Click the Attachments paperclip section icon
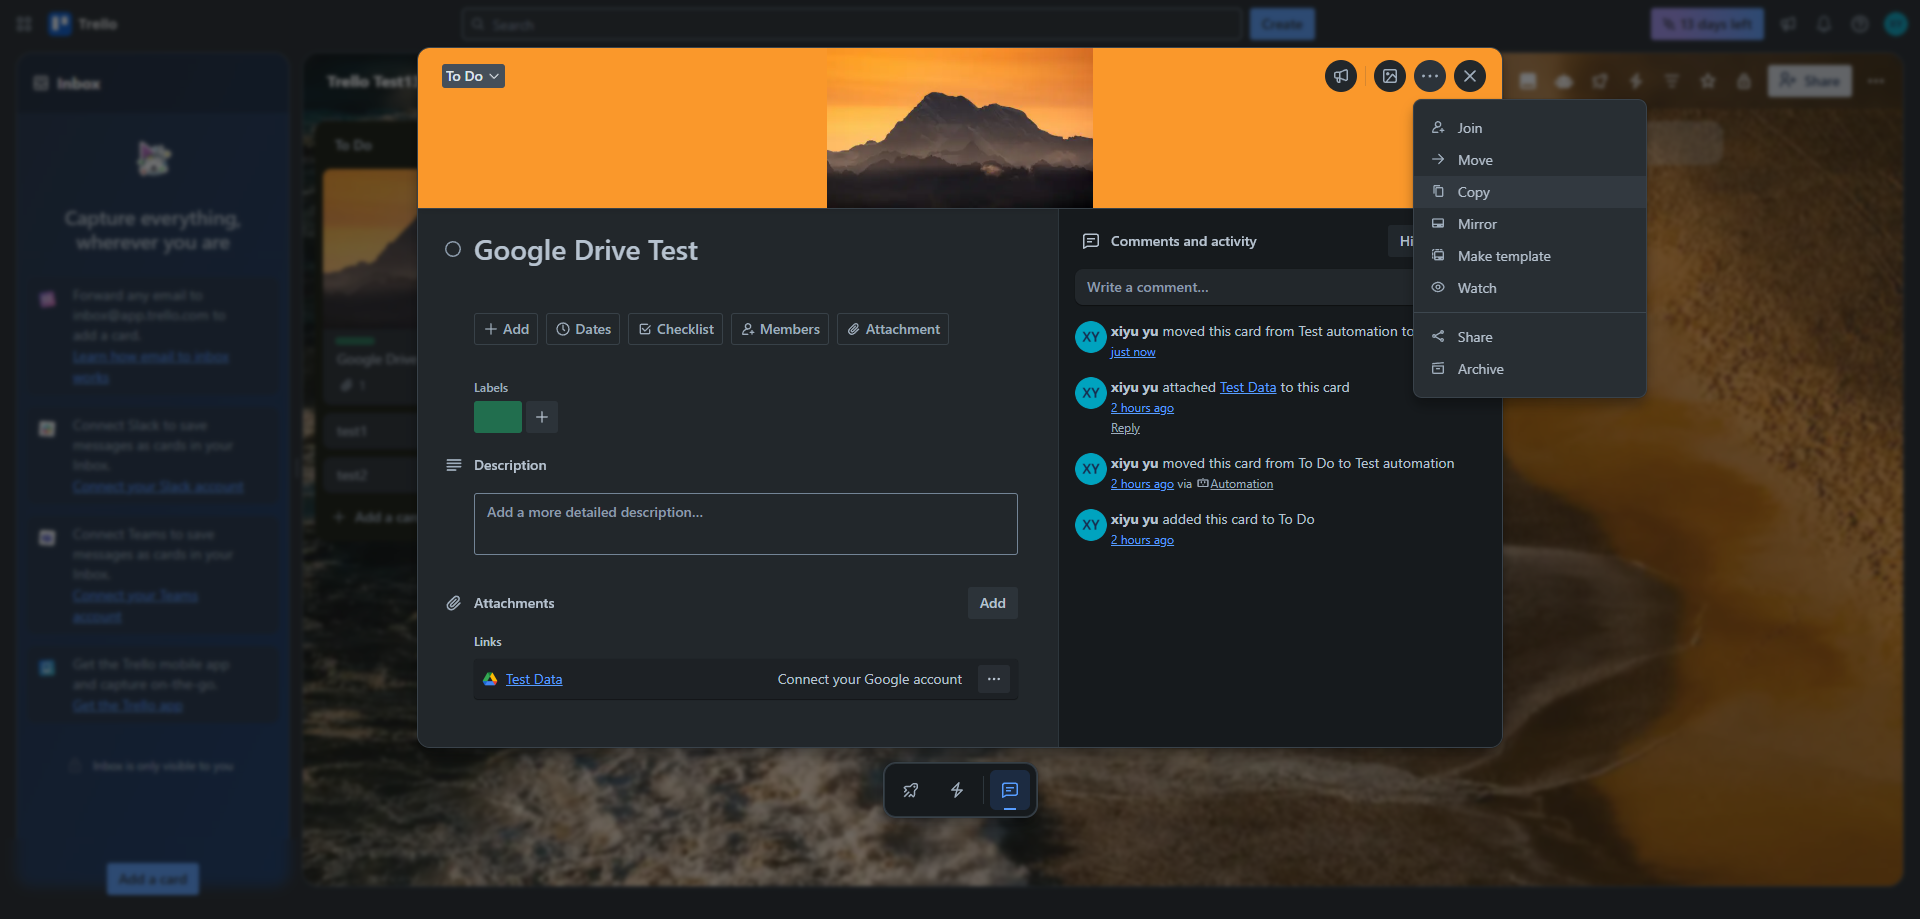 pos(453,603)
